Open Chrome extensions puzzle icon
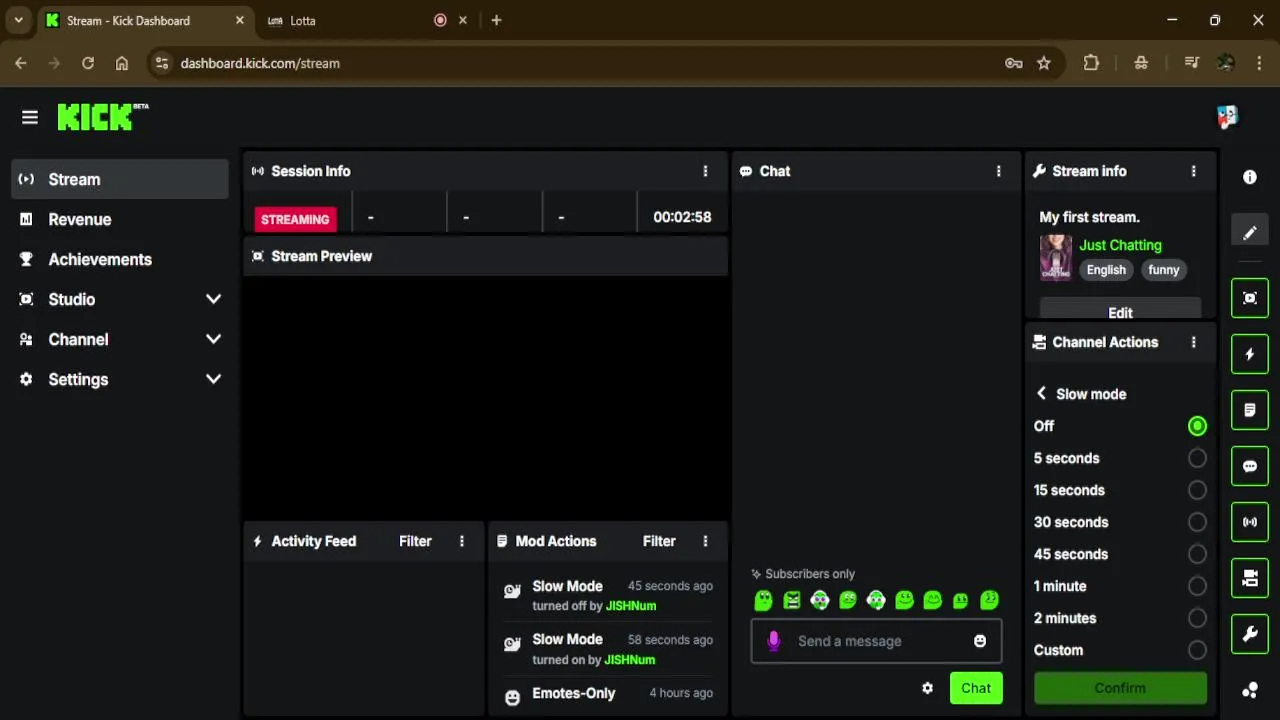The height and width of the screenshot is (720, 1280). [1091, 63]
